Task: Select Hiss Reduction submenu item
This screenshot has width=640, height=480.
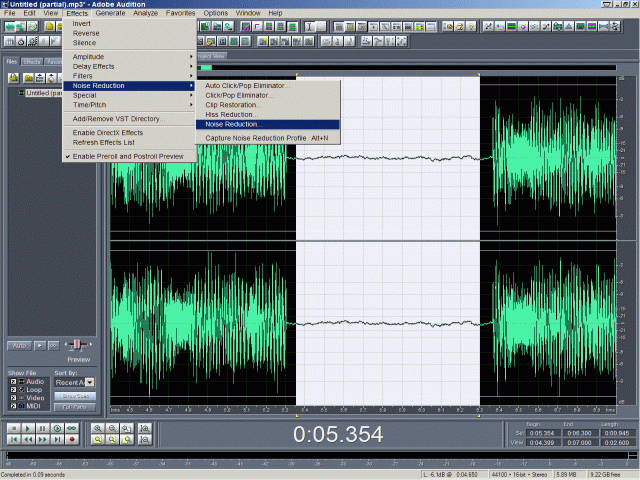Action: (x=268, y=115)
